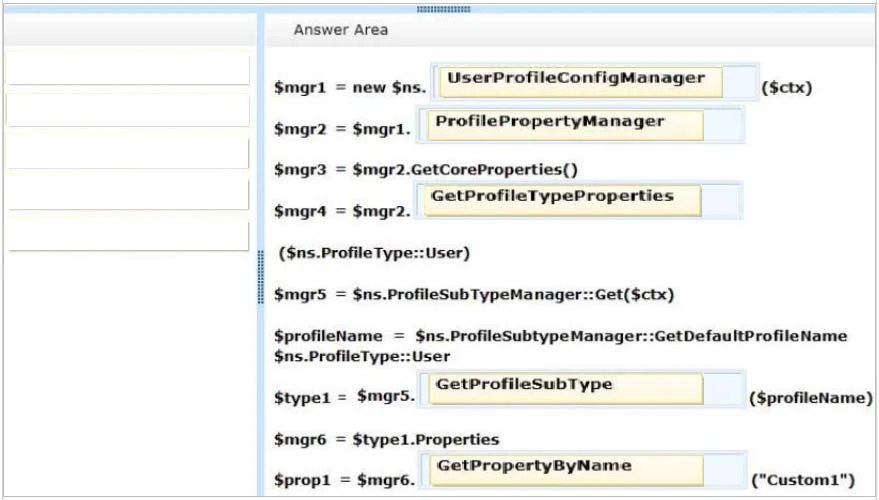Click the third empty slot in left panel
Screen dimensions: 879x500
[128, 153]
